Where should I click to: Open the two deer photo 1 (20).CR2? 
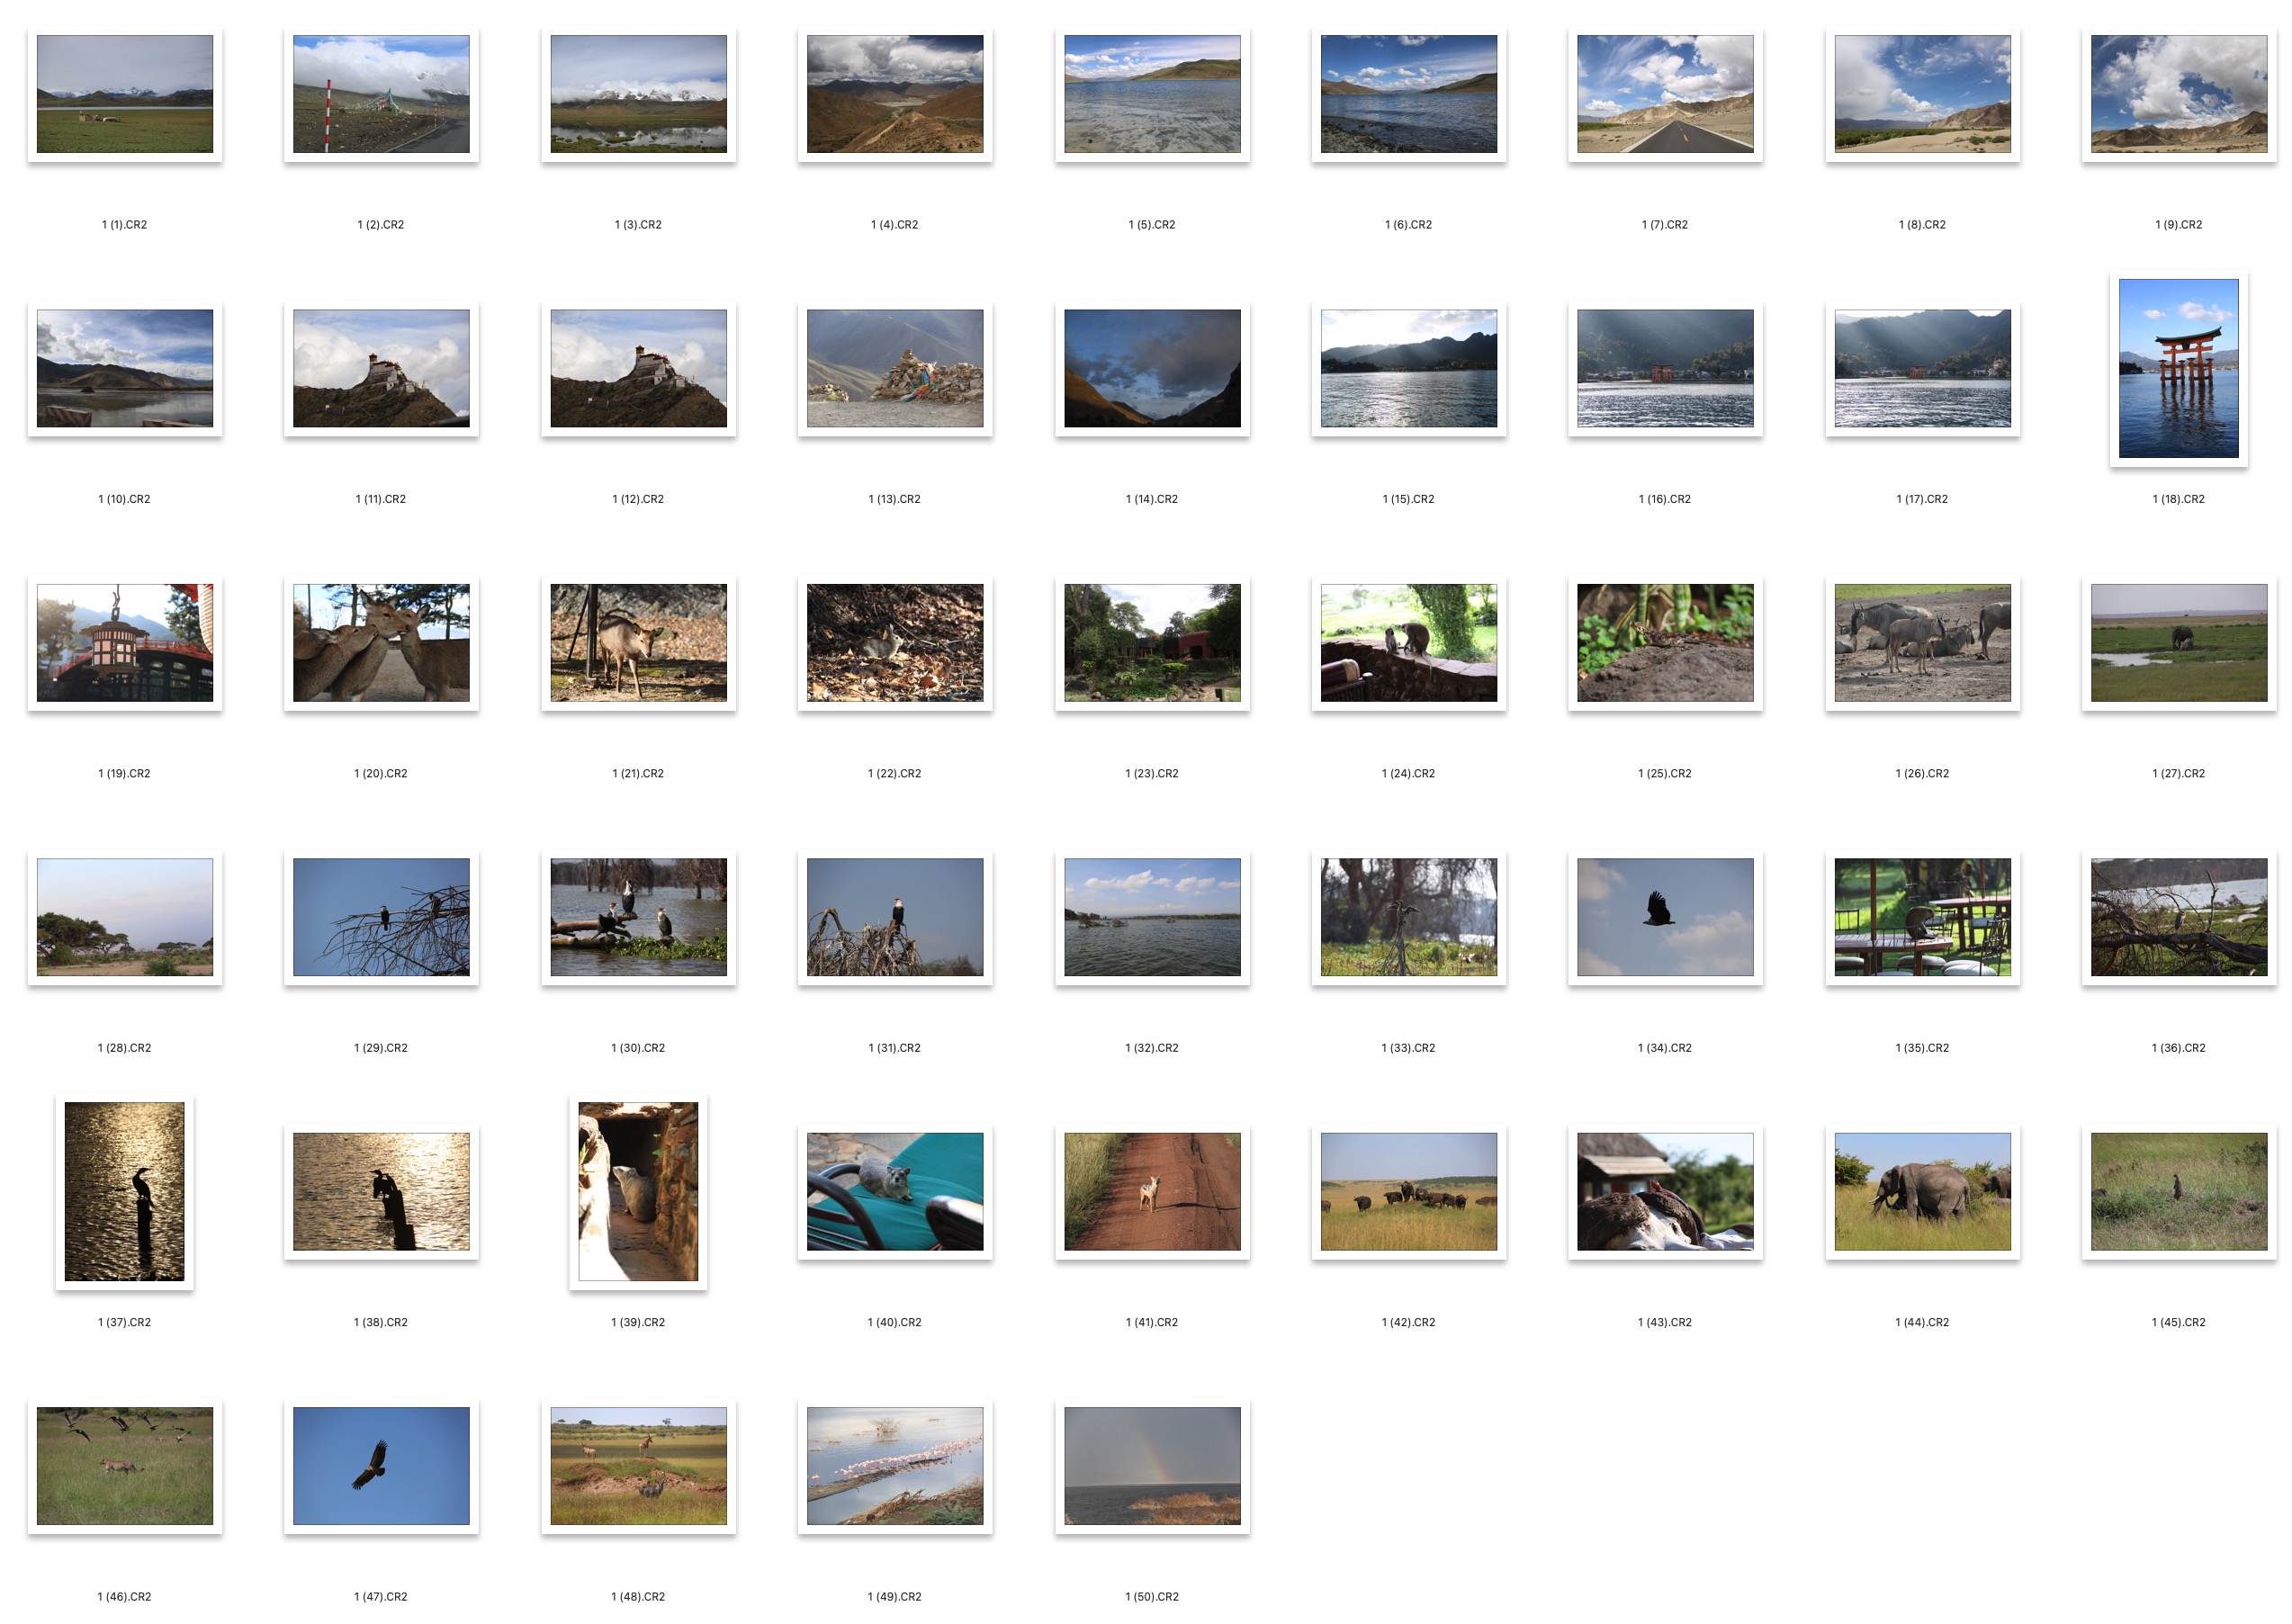point(381,642)
